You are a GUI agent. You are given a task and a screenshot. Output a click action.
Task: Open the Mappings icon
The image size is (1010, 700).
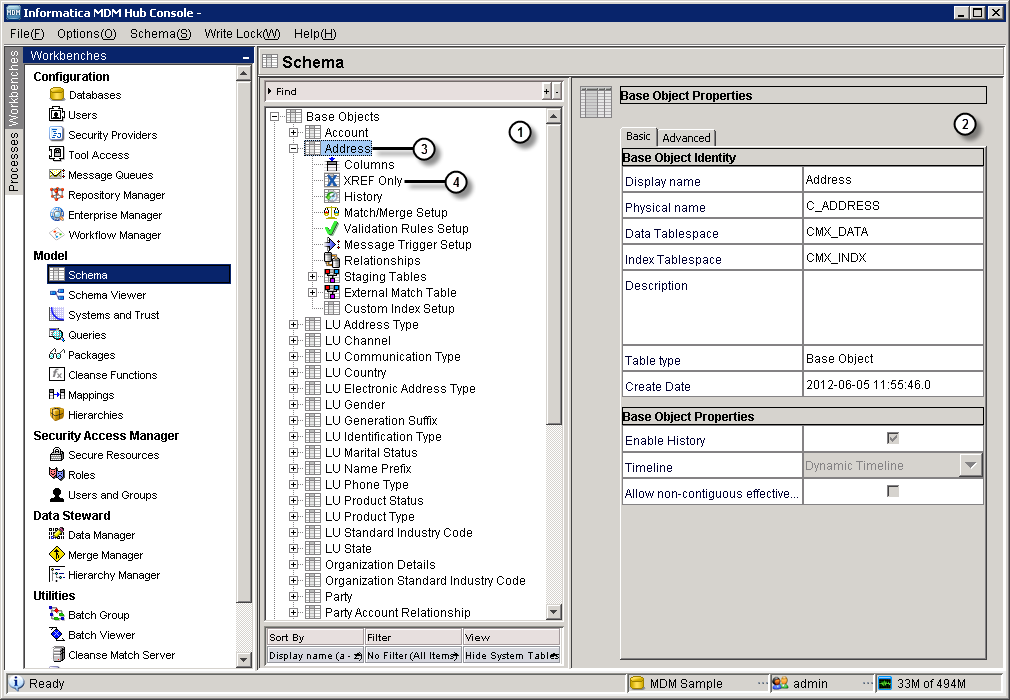(x=57, y=394)
